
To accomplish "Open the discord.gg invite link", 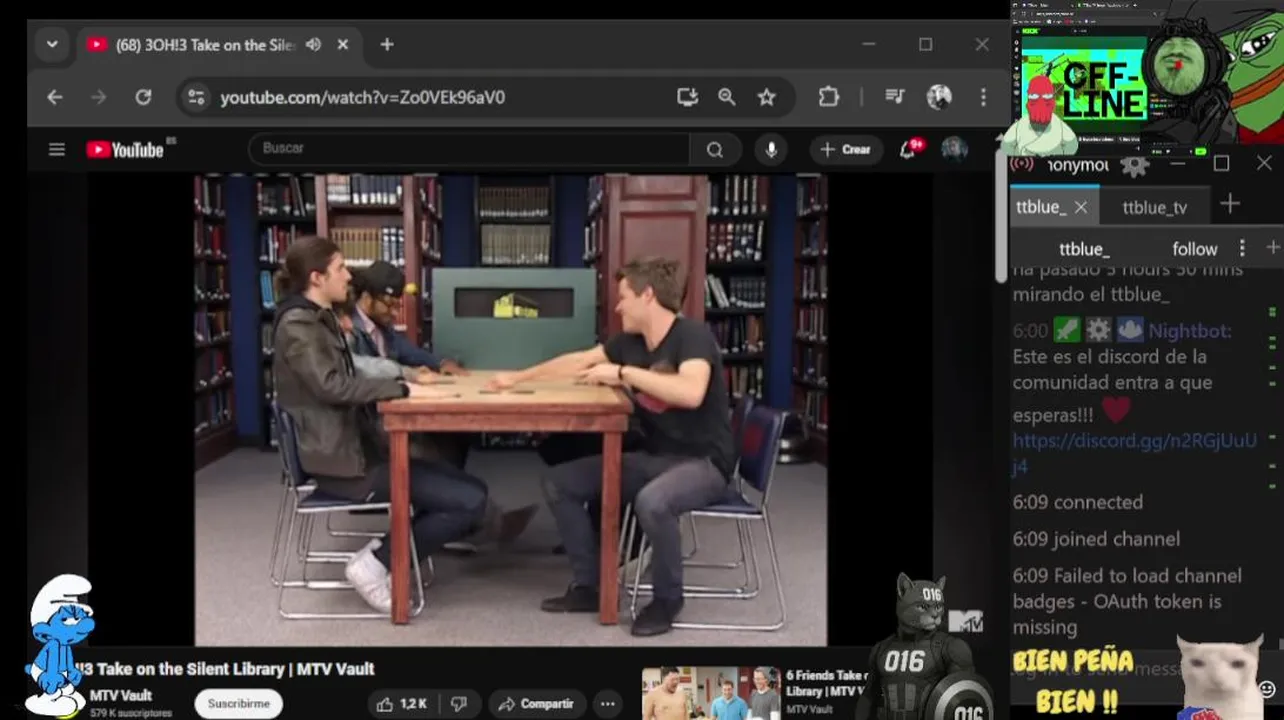I will [x=1134, y=453].
